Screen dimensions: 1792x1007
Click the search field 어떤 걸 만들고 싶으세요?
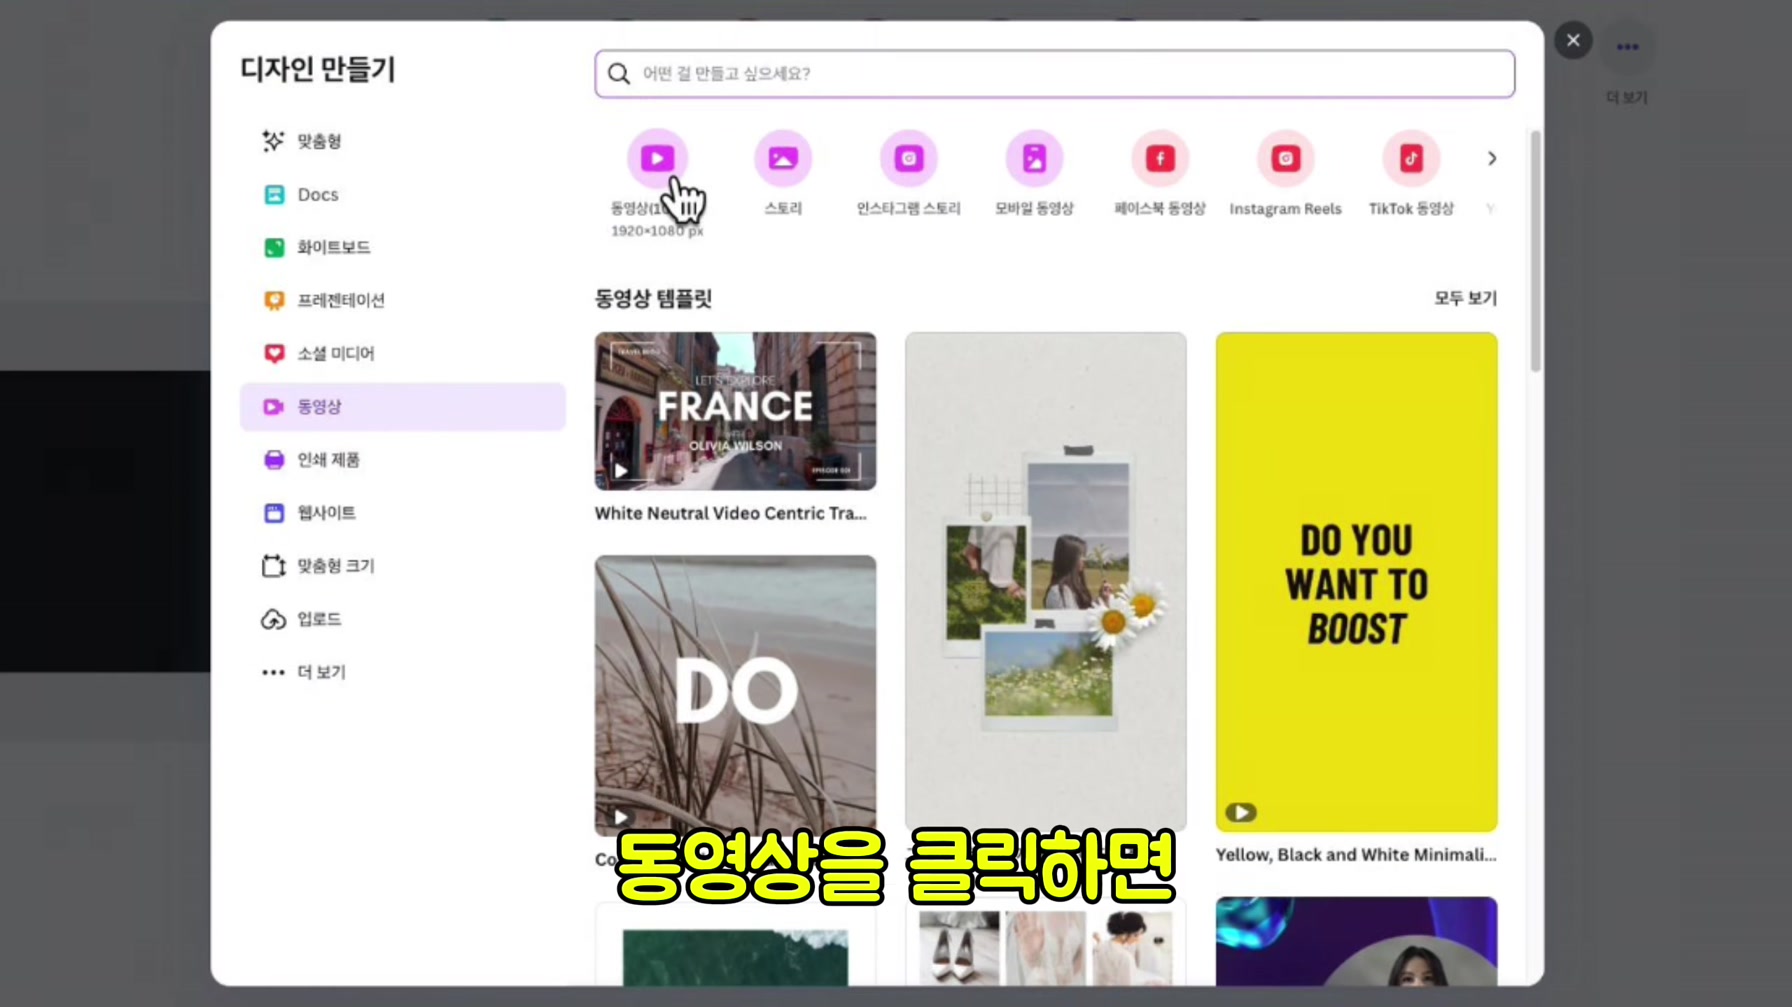coord(1054,74)
